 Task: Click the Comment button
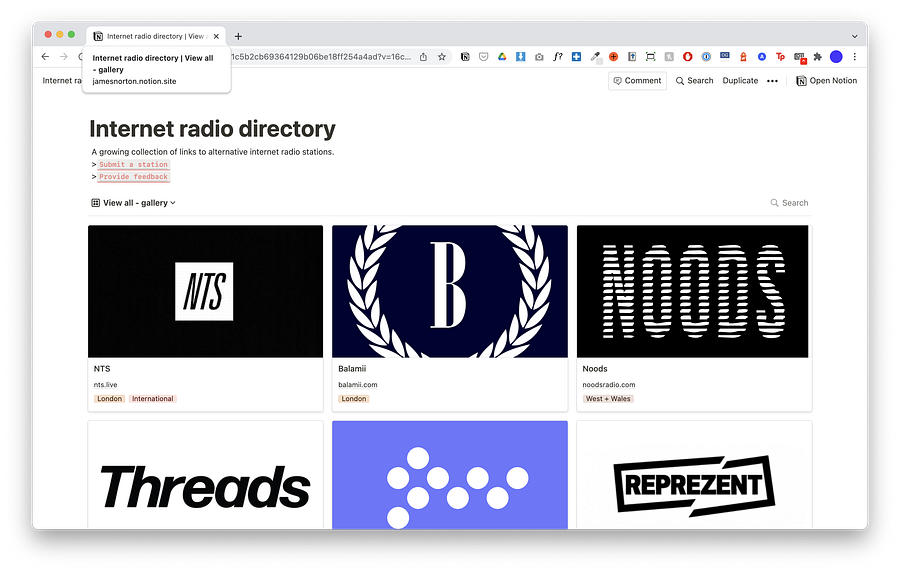(x=637, y=81)
